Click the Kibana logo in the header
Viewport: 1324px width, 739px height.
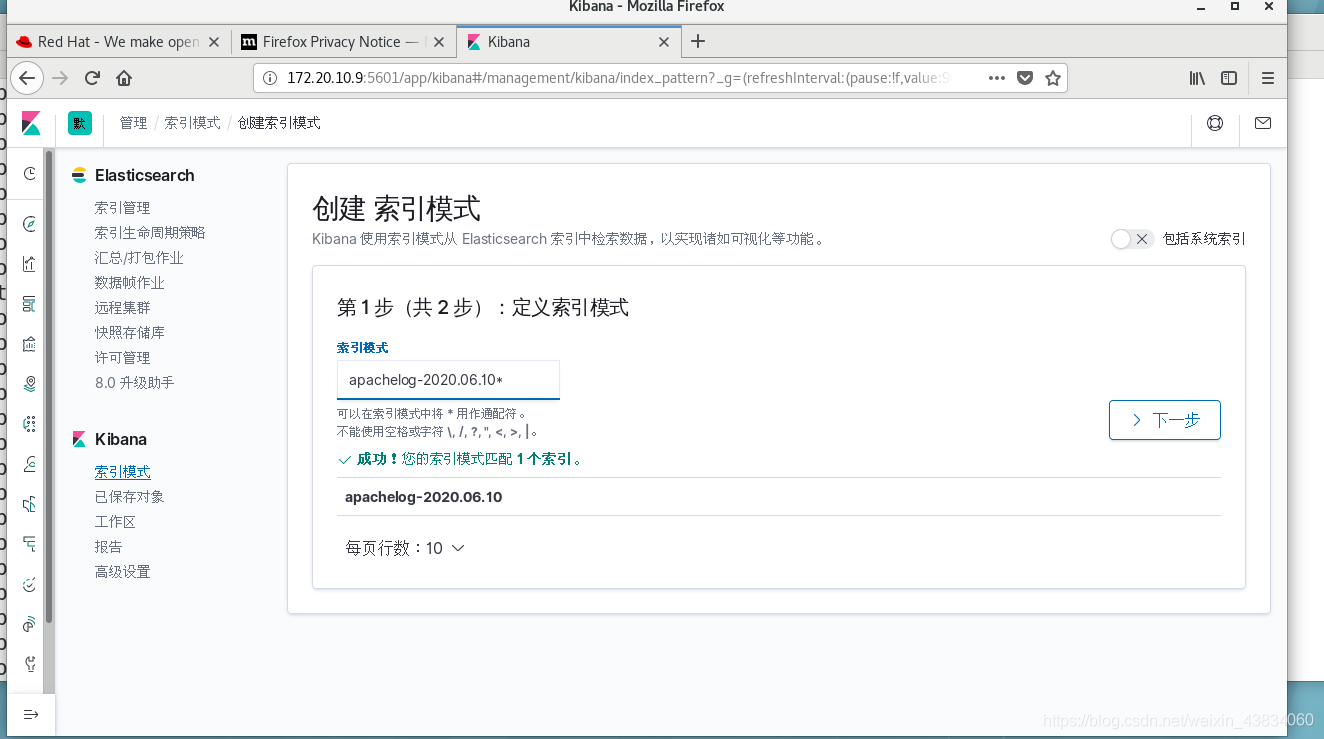(x=31, y=123)
